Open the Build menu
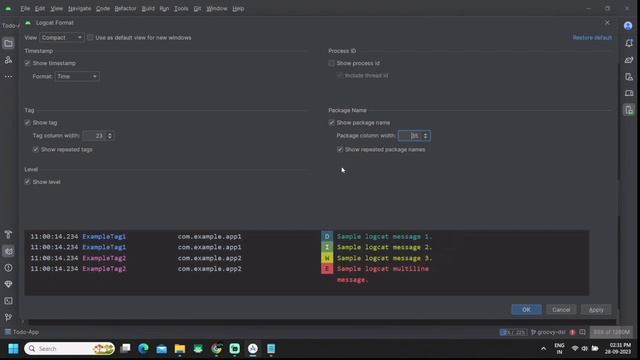The image size is (640, 360). tap(148, 9)
